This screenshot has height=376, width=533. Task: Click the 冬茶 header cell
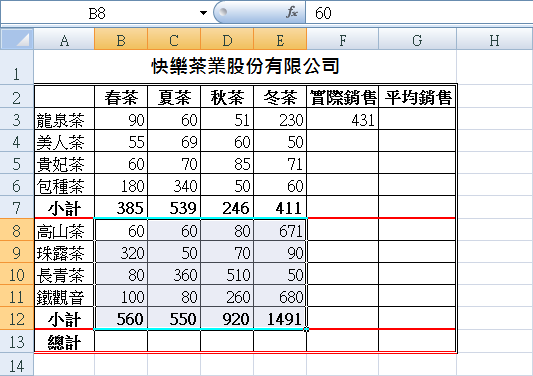(x=280, y=97)
